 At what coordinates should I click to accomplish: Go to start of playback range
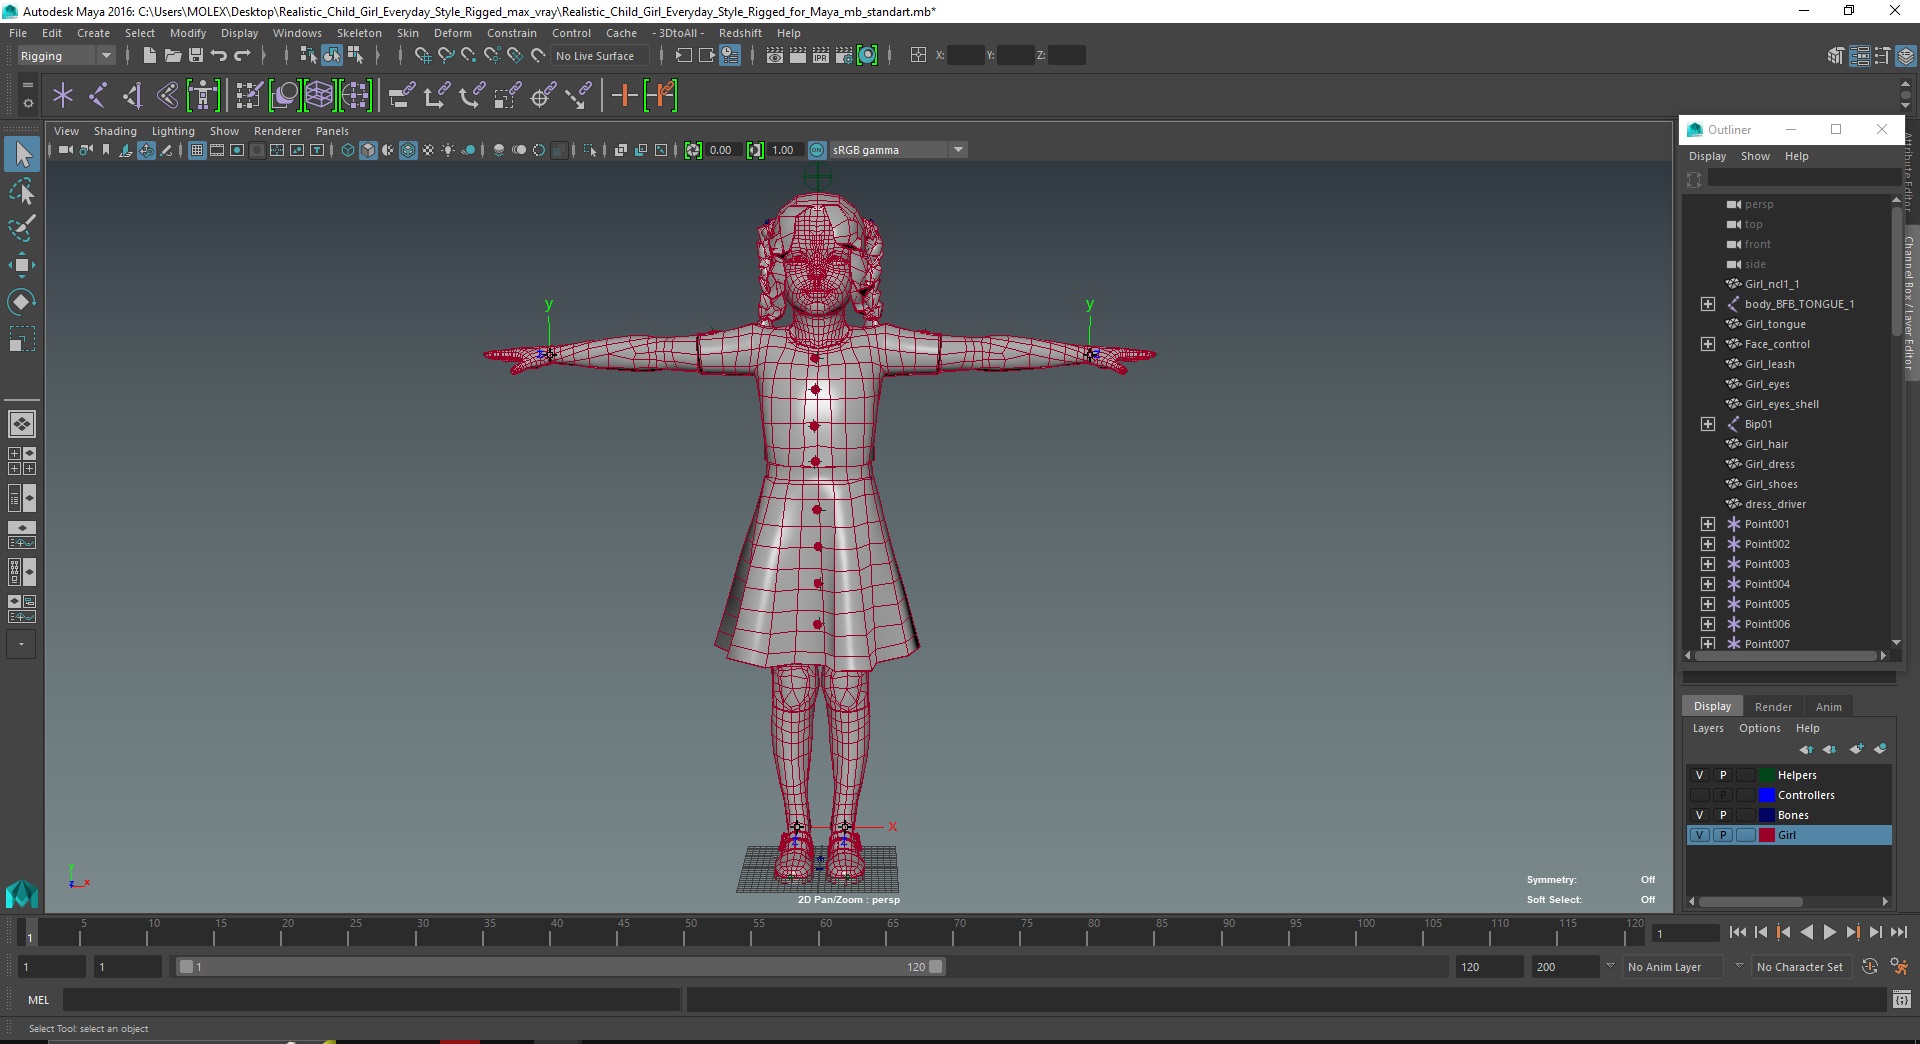tap(1737, 932)
